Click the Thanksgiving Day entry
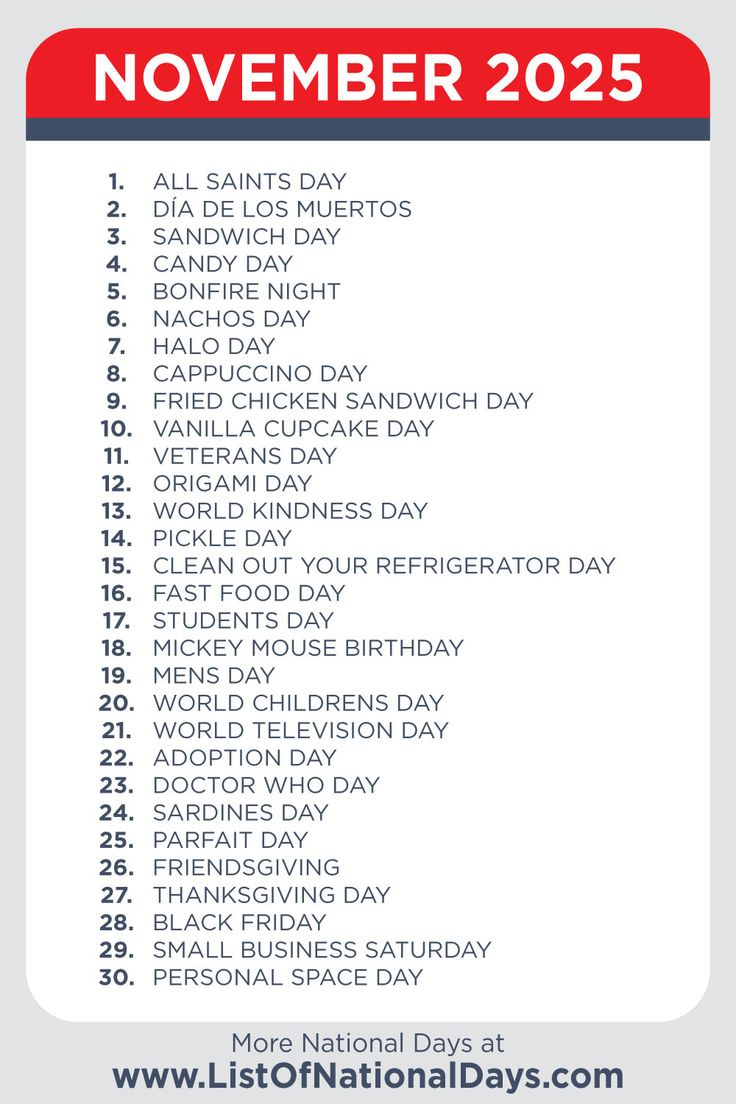 pos(271,895)
